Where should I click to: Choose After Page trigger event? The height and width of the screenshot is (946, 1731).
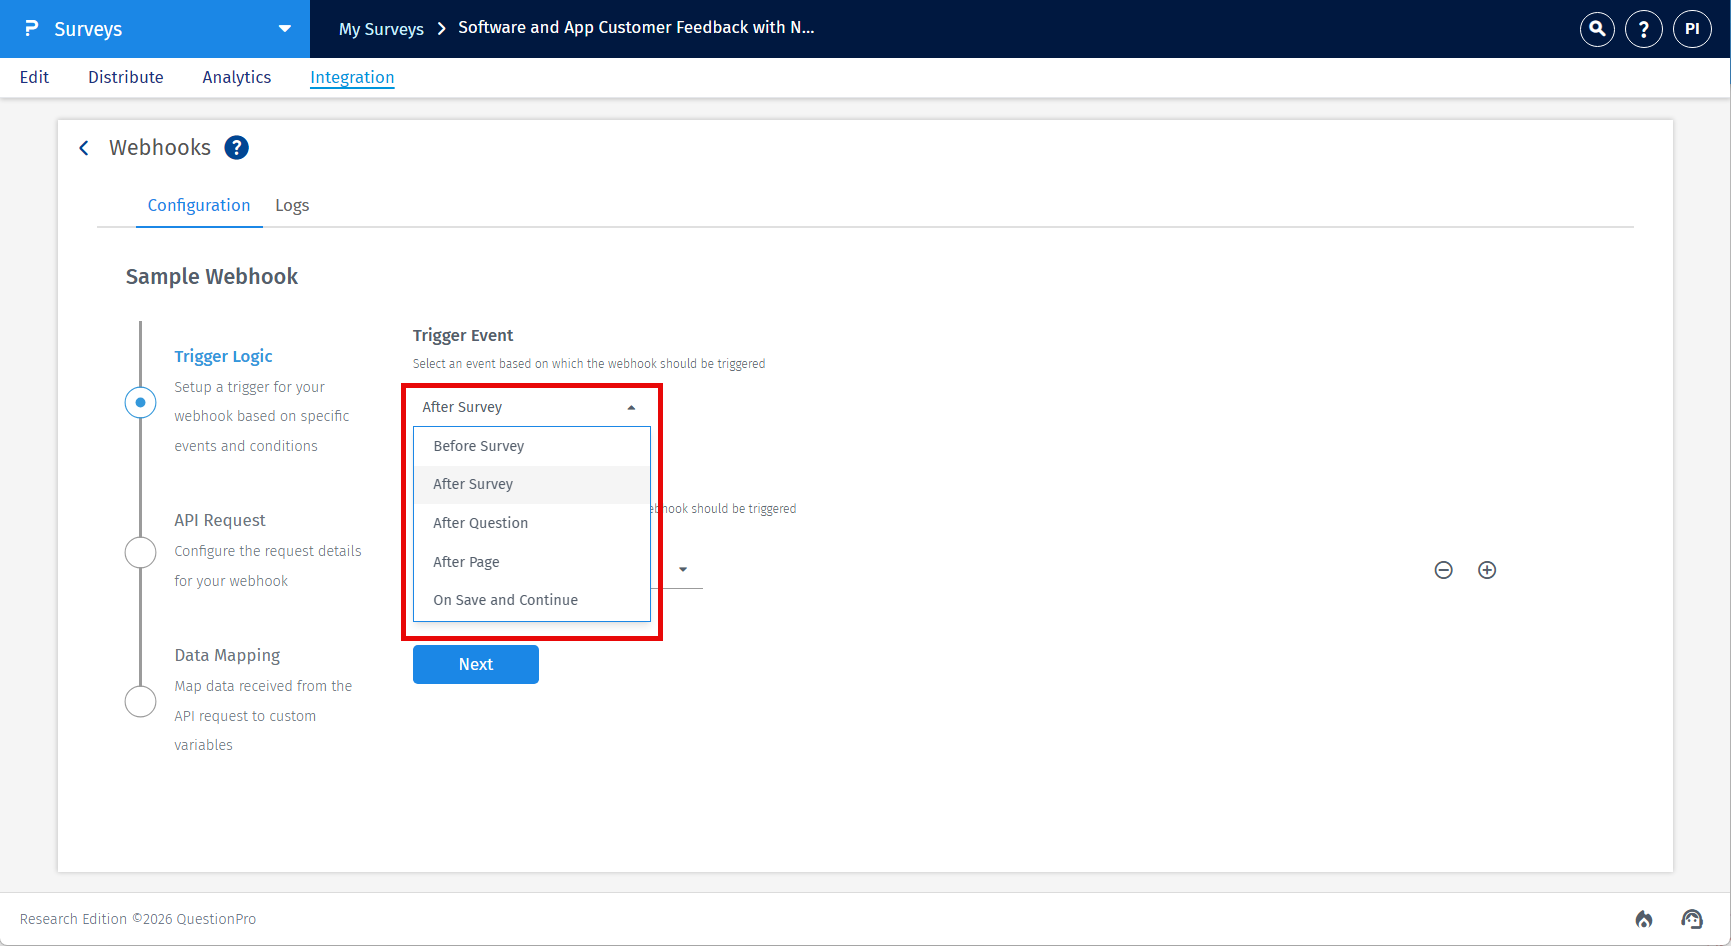point(532,562)
